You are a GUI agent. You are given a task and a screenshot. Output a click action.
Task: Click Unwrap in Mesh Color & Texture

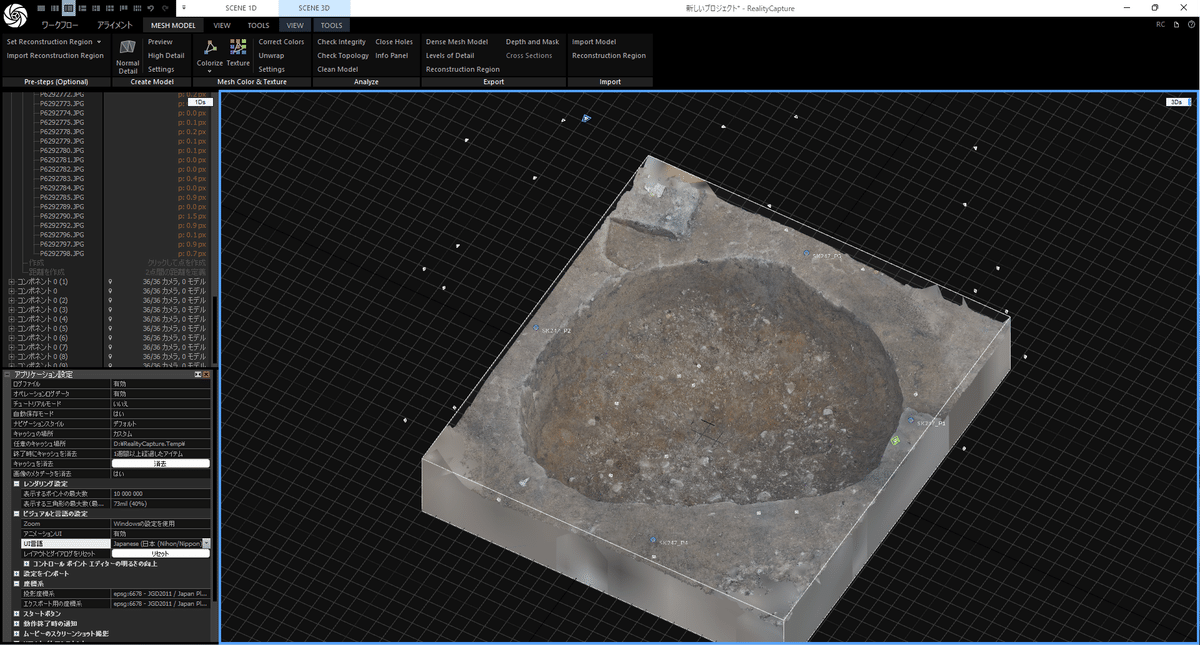tap(271, 56)
